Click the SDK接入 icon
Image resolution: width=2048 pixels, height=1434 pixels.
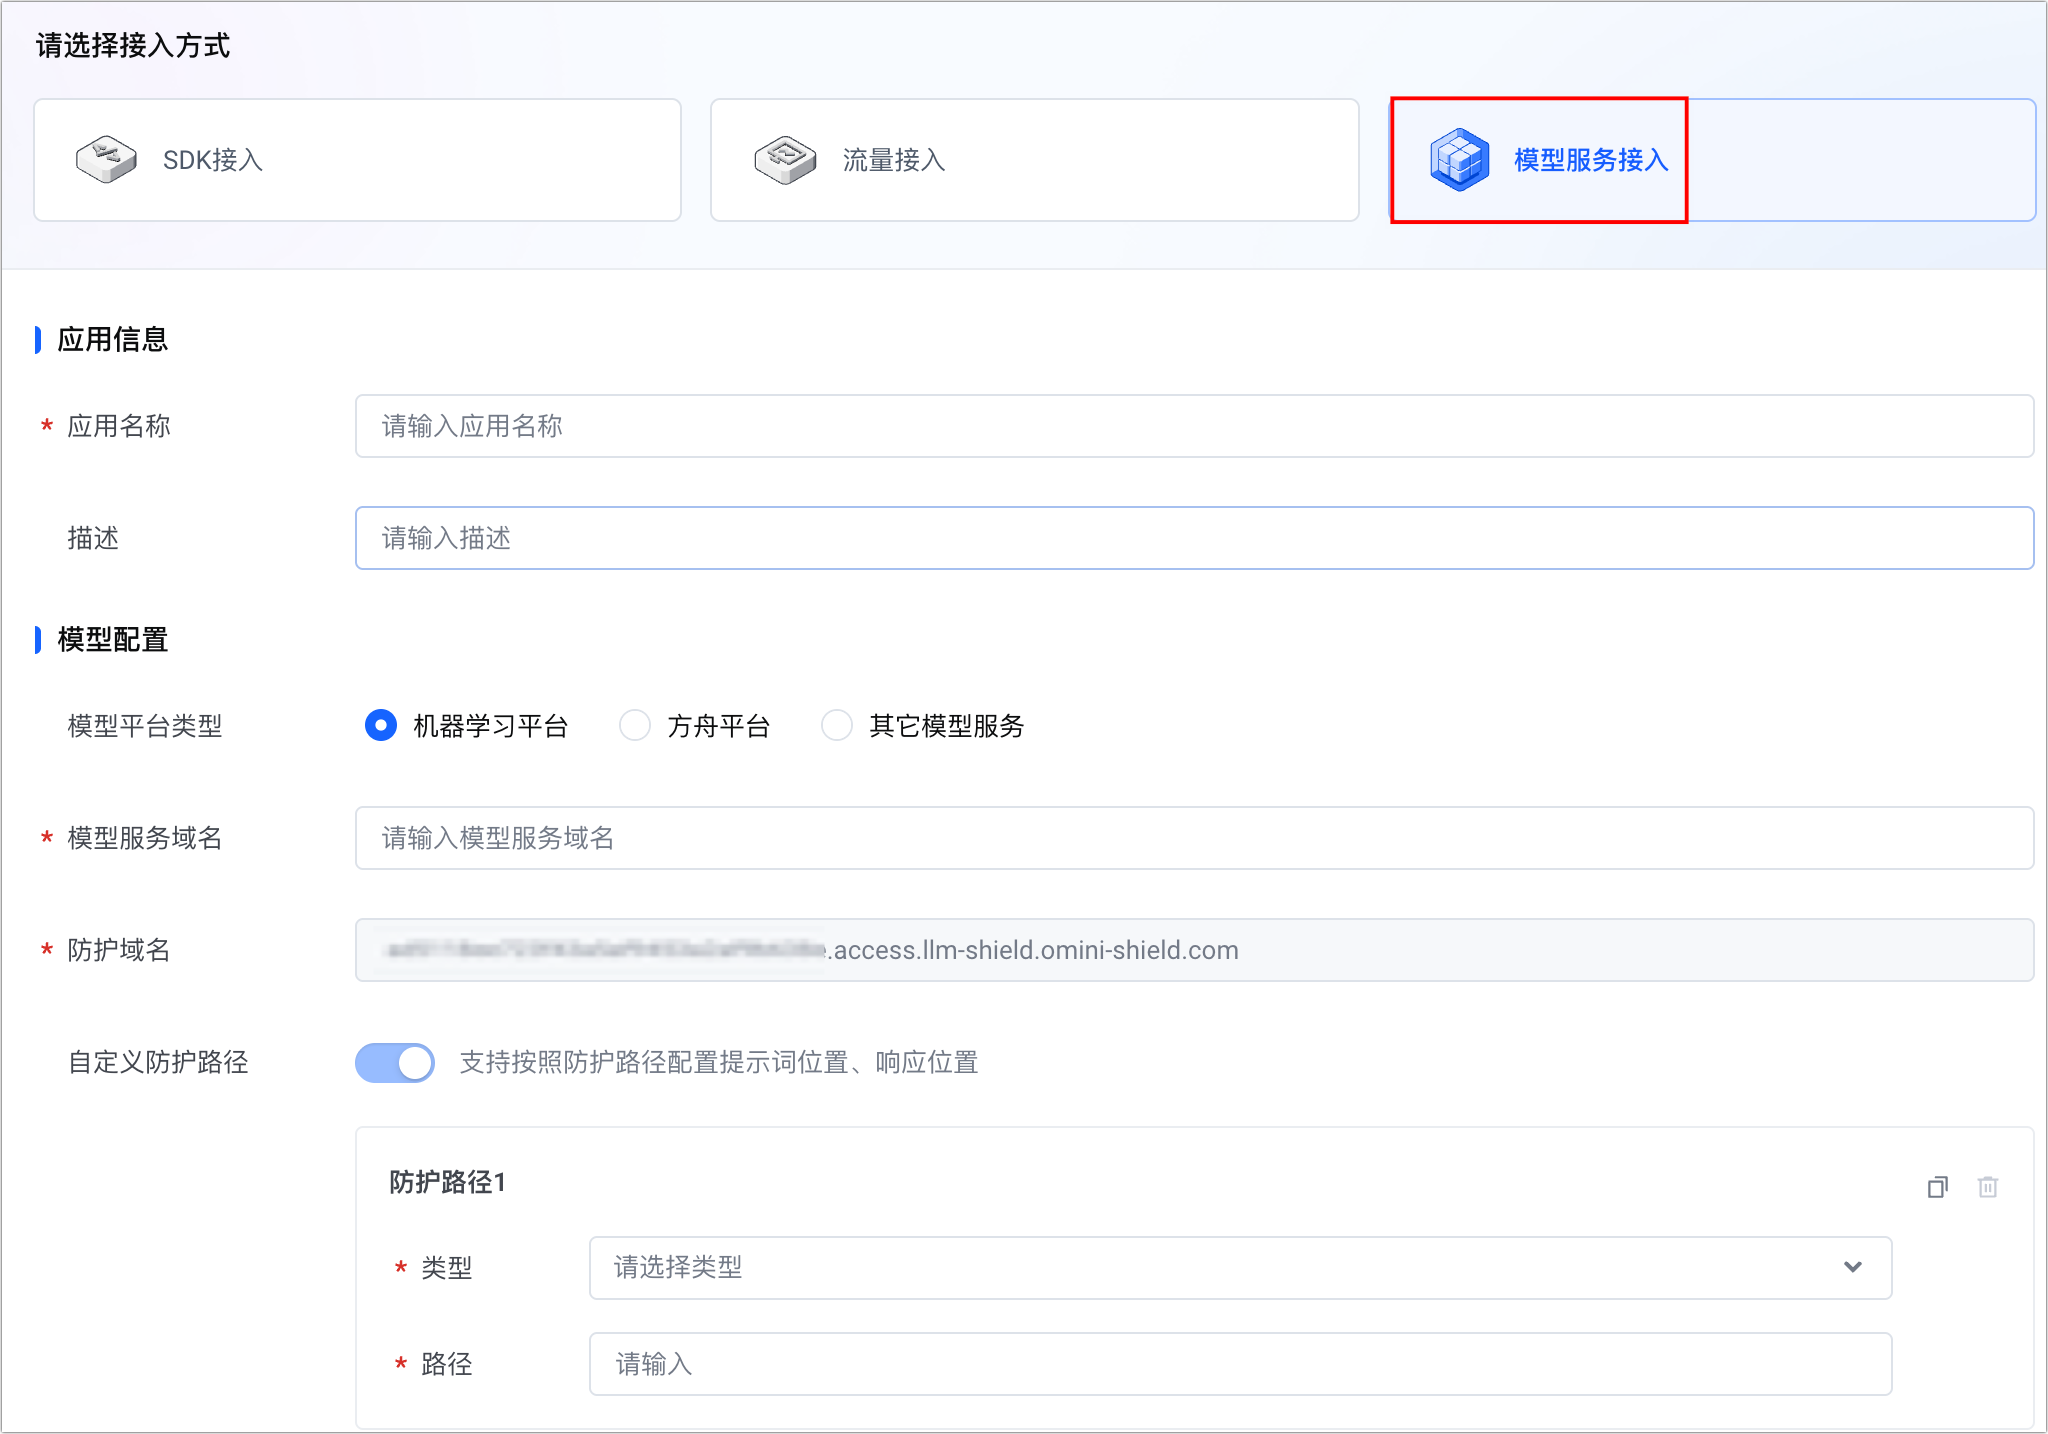[x=106, y=160]
